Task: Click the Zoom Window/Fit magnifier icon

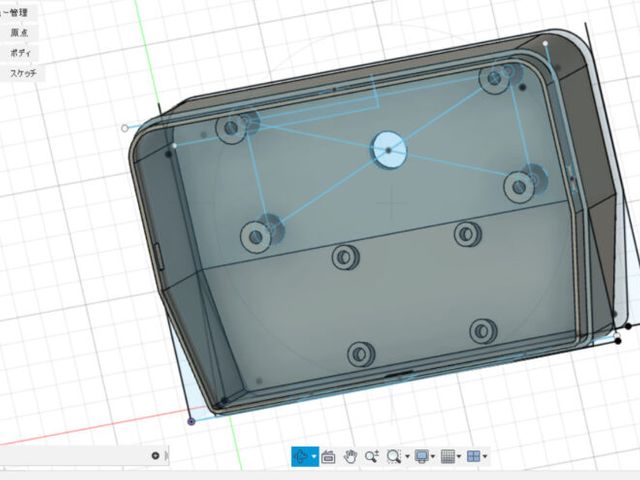Action: [393, 456]
